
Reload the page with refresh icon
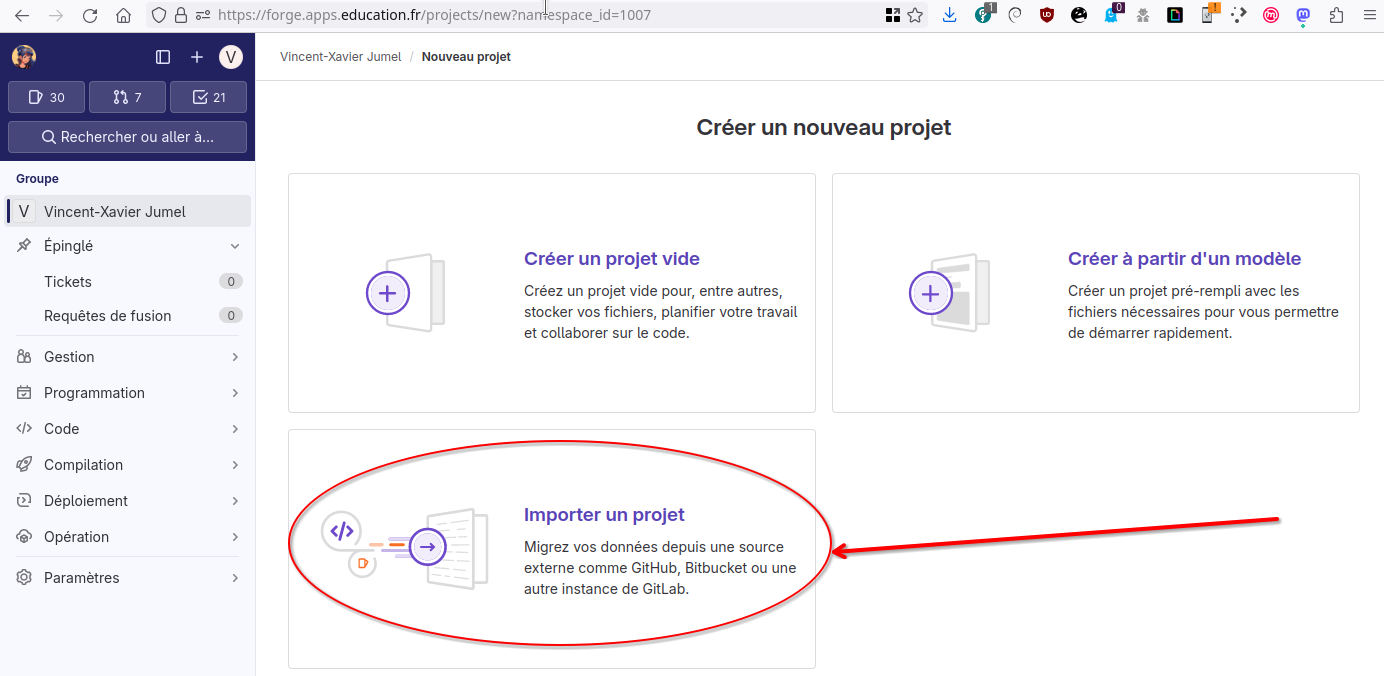tap(90, 15)
